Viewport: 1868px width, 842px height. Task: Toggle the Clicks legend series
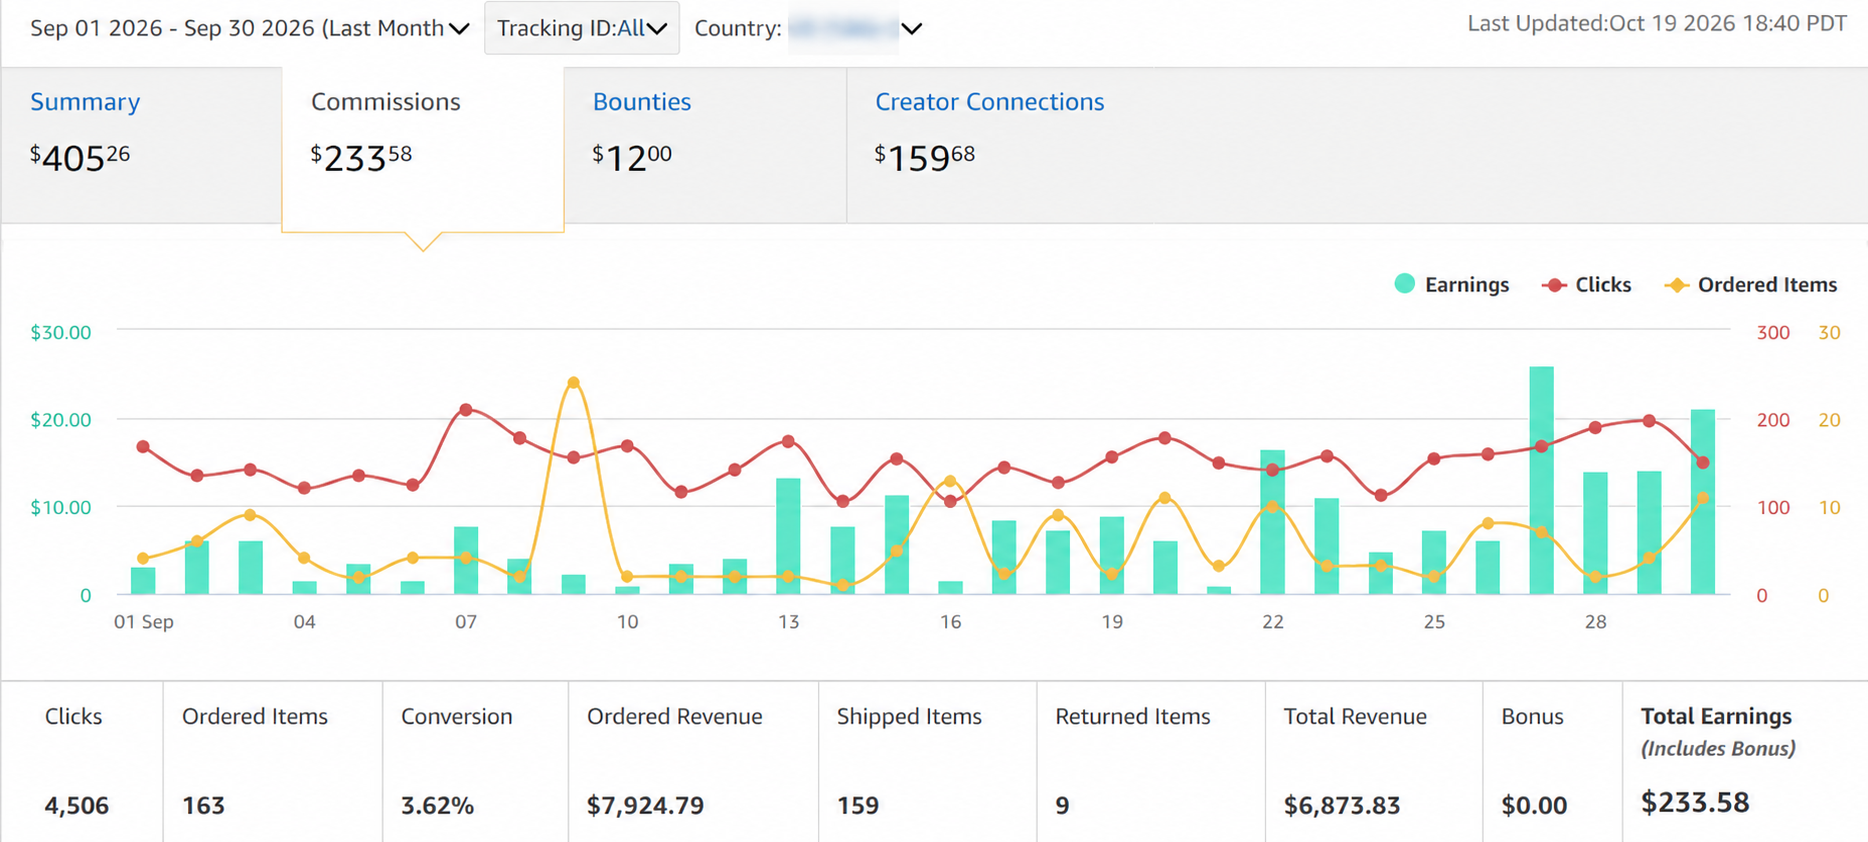click(x=1587, y=285)
